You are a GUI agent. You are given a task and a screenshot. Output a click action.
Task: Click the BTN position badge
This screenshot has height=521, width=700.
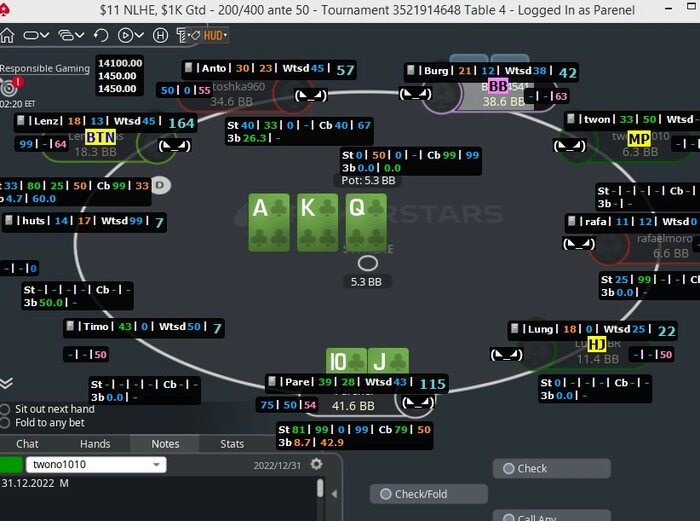100,137
